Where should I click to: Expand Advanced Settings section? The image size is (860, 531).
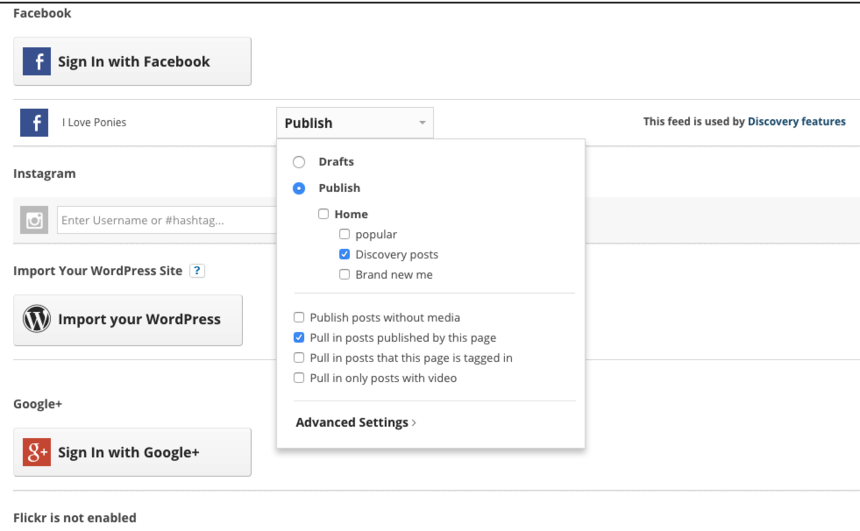click(355, 423)
